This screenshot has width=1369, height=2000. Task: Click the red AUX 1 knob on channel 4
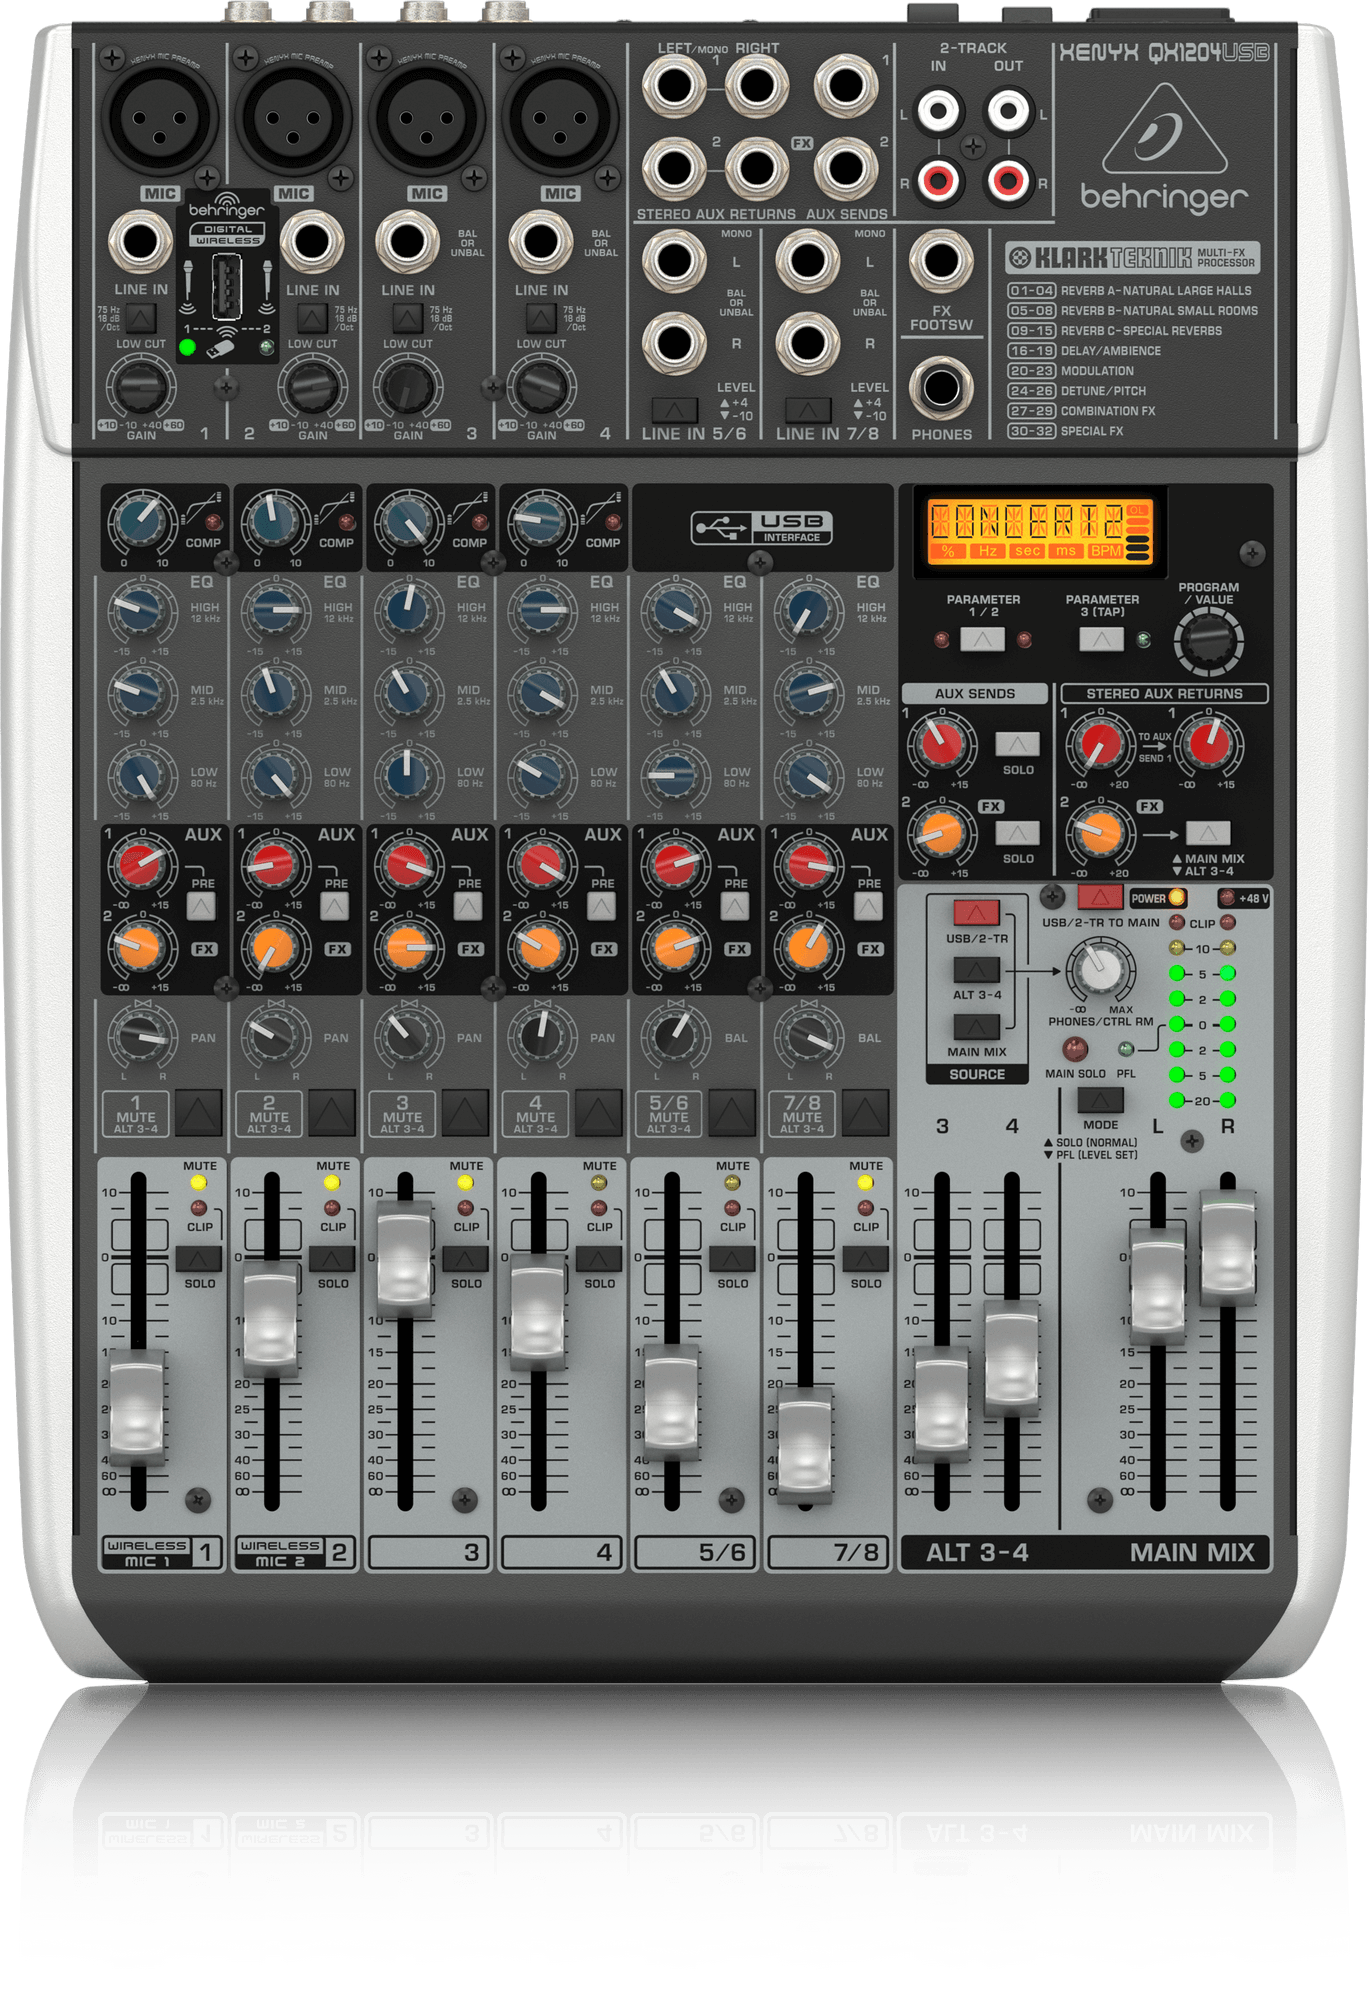pos(540,864)
